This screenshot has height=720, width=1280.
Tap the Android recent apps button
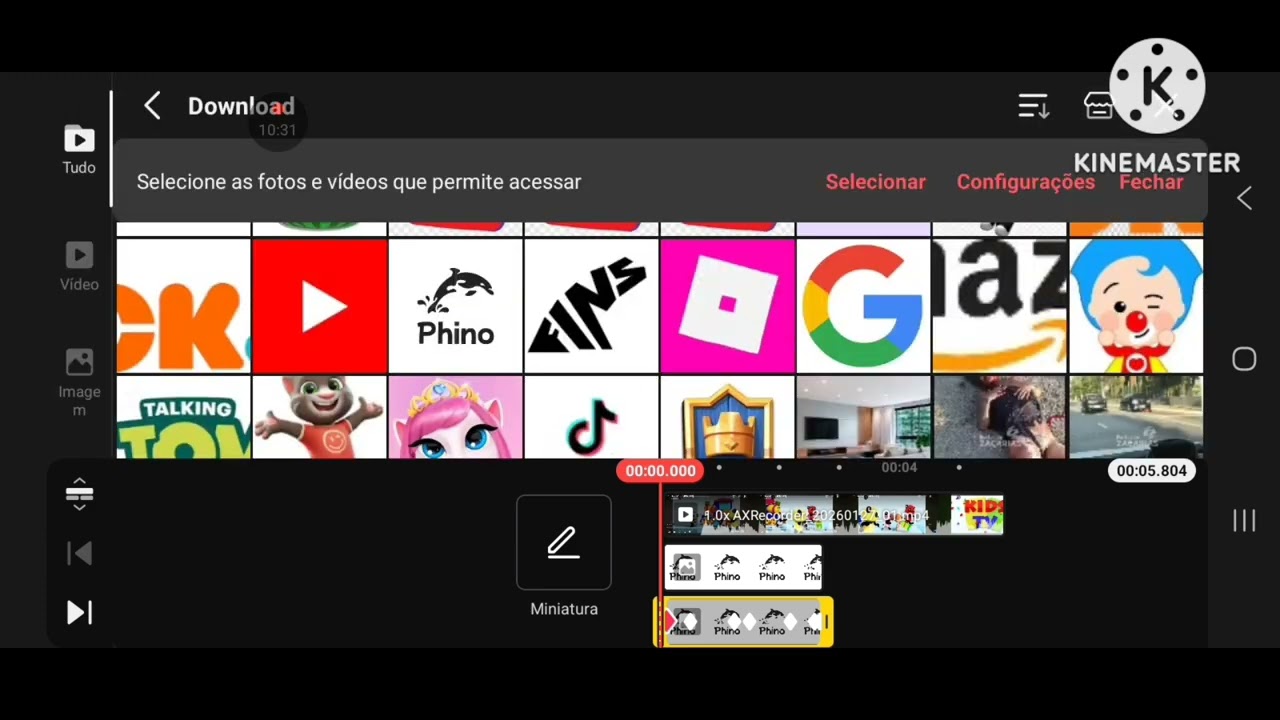[x=1244, y=520]
